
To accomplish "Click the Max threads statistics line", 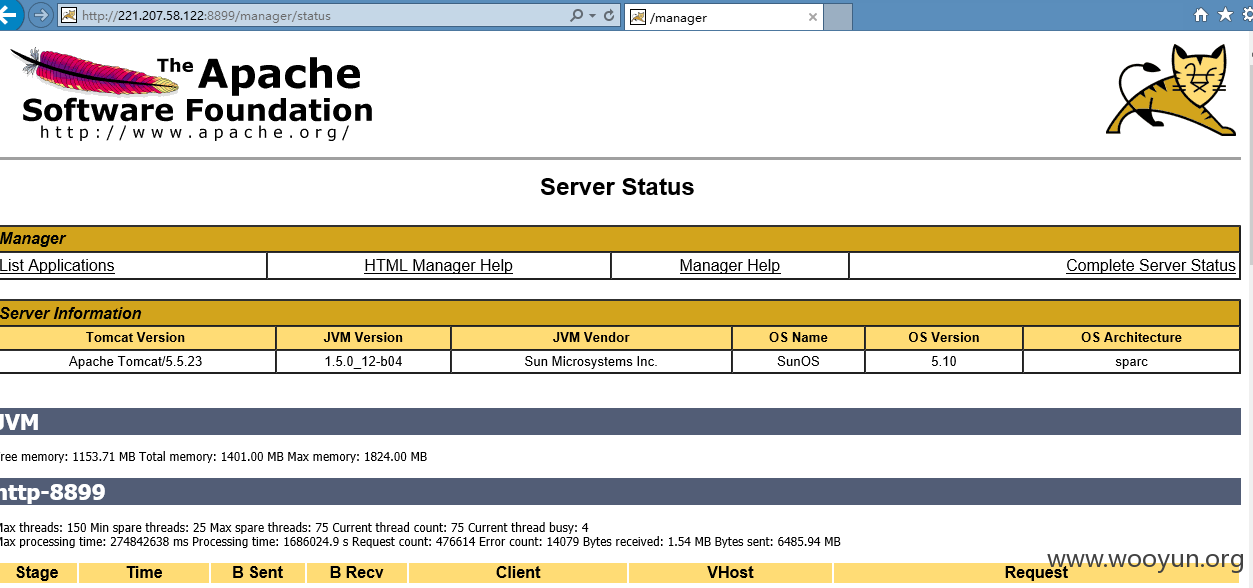I will (x=294, y=528).
